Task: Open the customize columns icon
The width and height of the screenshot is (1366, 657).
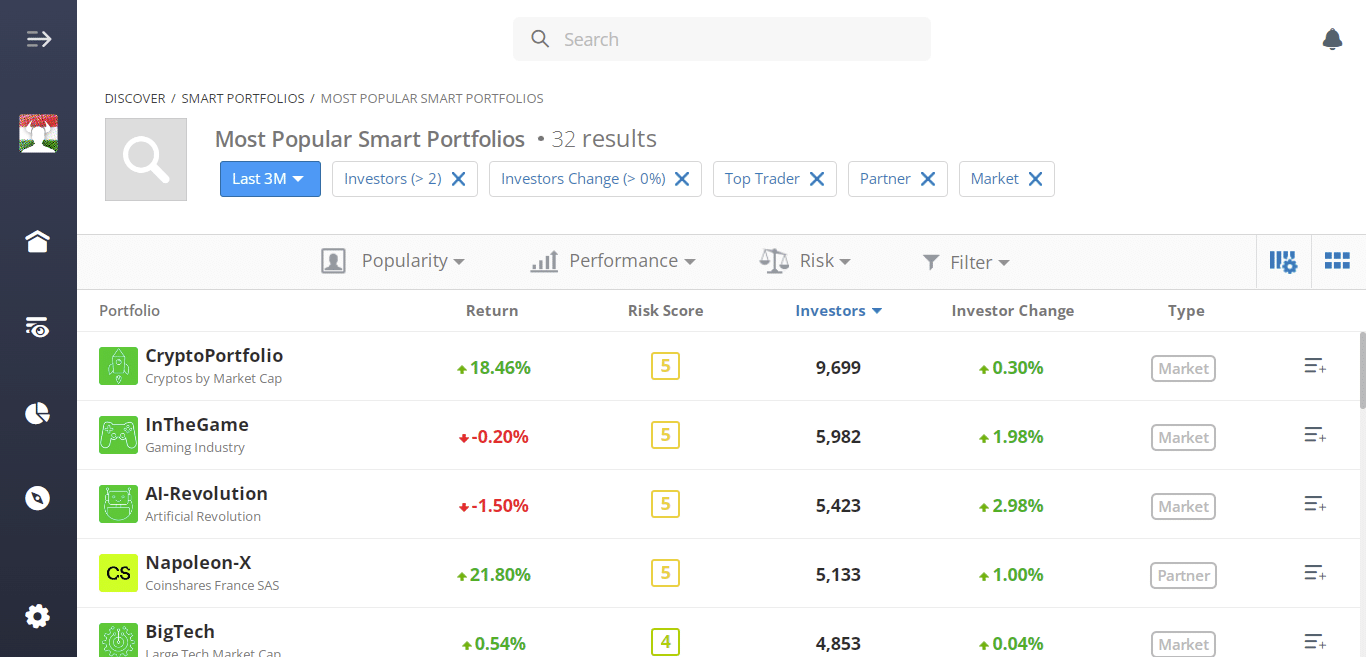Action: click(x=1283, y=261)
